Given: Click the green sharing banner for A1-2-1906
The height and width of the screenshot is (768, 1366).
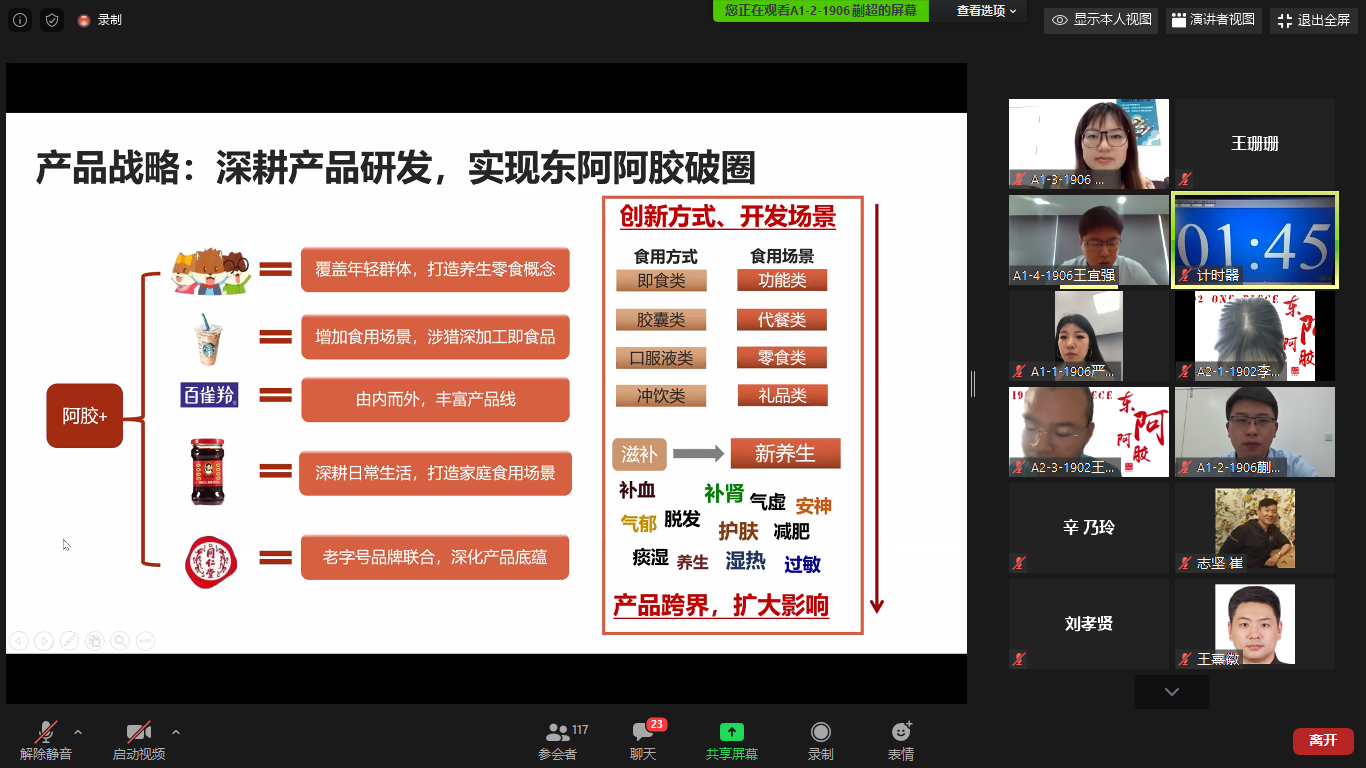Looking at the screenshot, I should (821, 11).
